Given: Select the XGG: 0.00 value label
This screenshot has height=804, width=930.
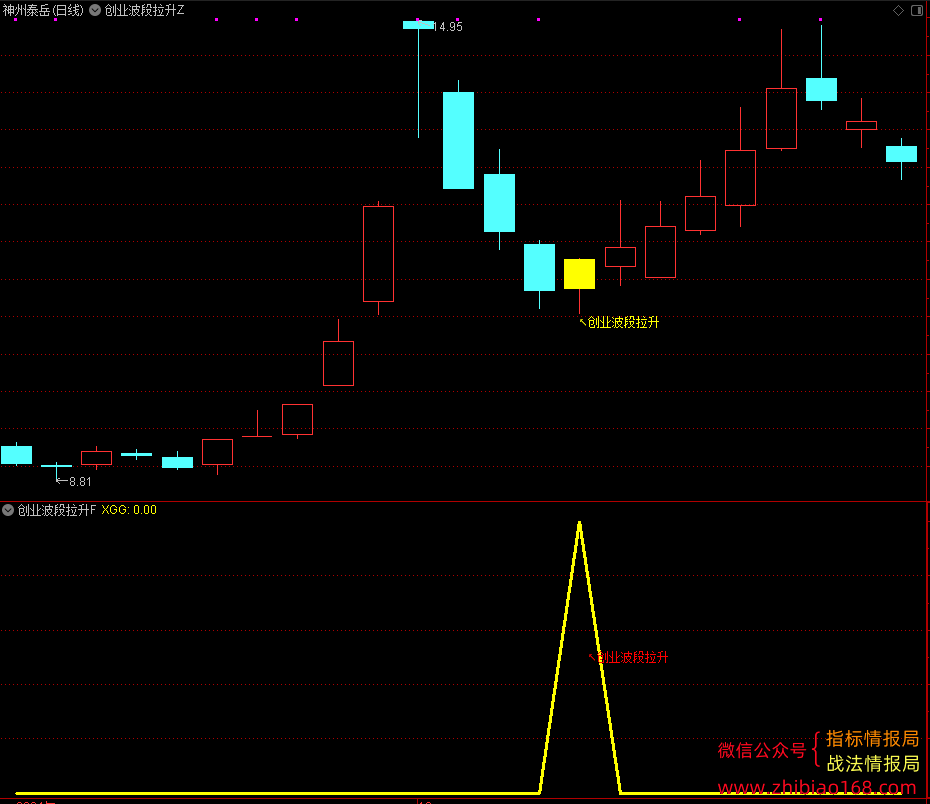Looking at the screenshot, I should tap(129, 510).
